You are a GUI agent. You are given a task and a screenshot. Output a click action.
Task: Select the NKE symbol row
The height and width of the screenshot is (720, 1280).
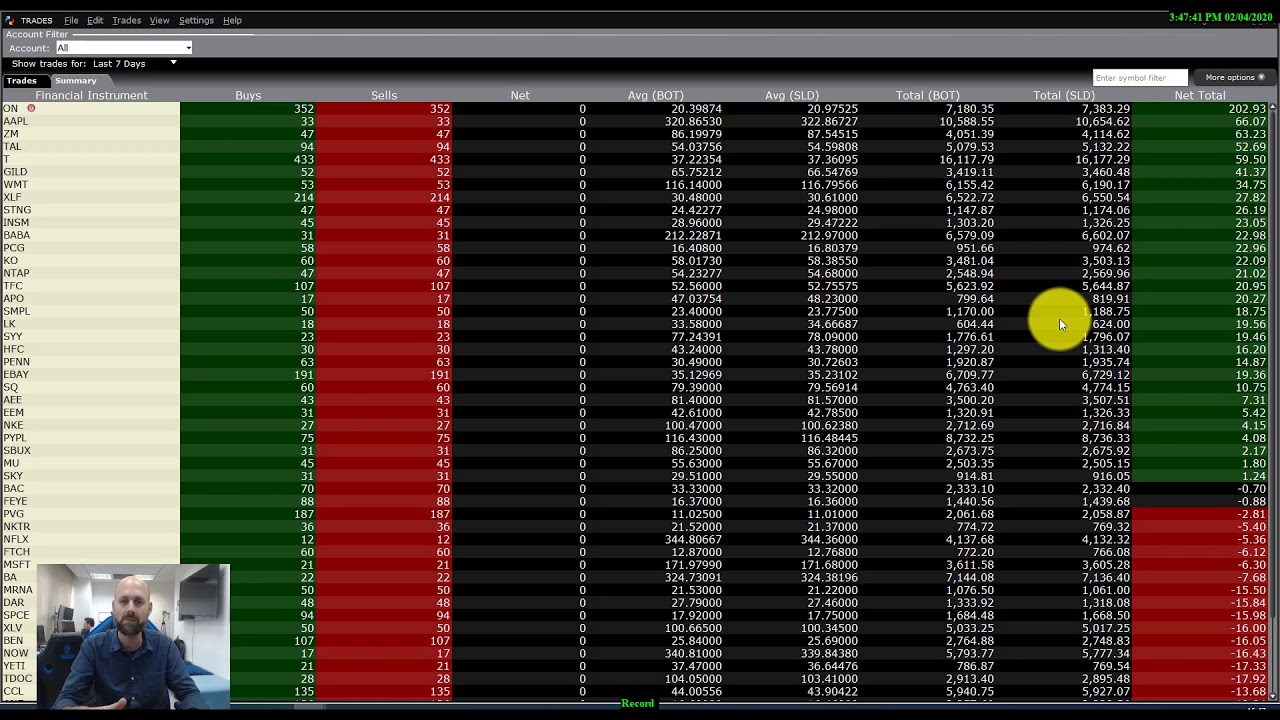point(12,425)
